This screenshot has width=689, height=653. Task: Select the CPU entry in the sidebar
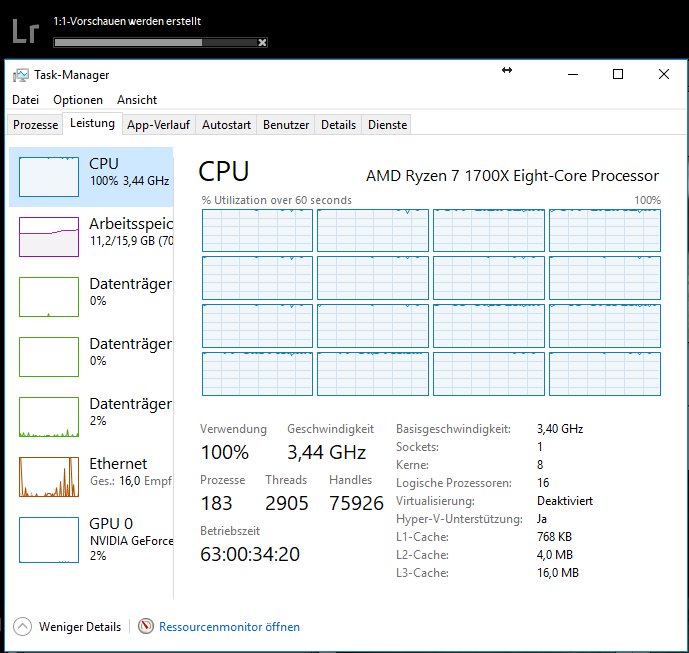click(91, 177)
